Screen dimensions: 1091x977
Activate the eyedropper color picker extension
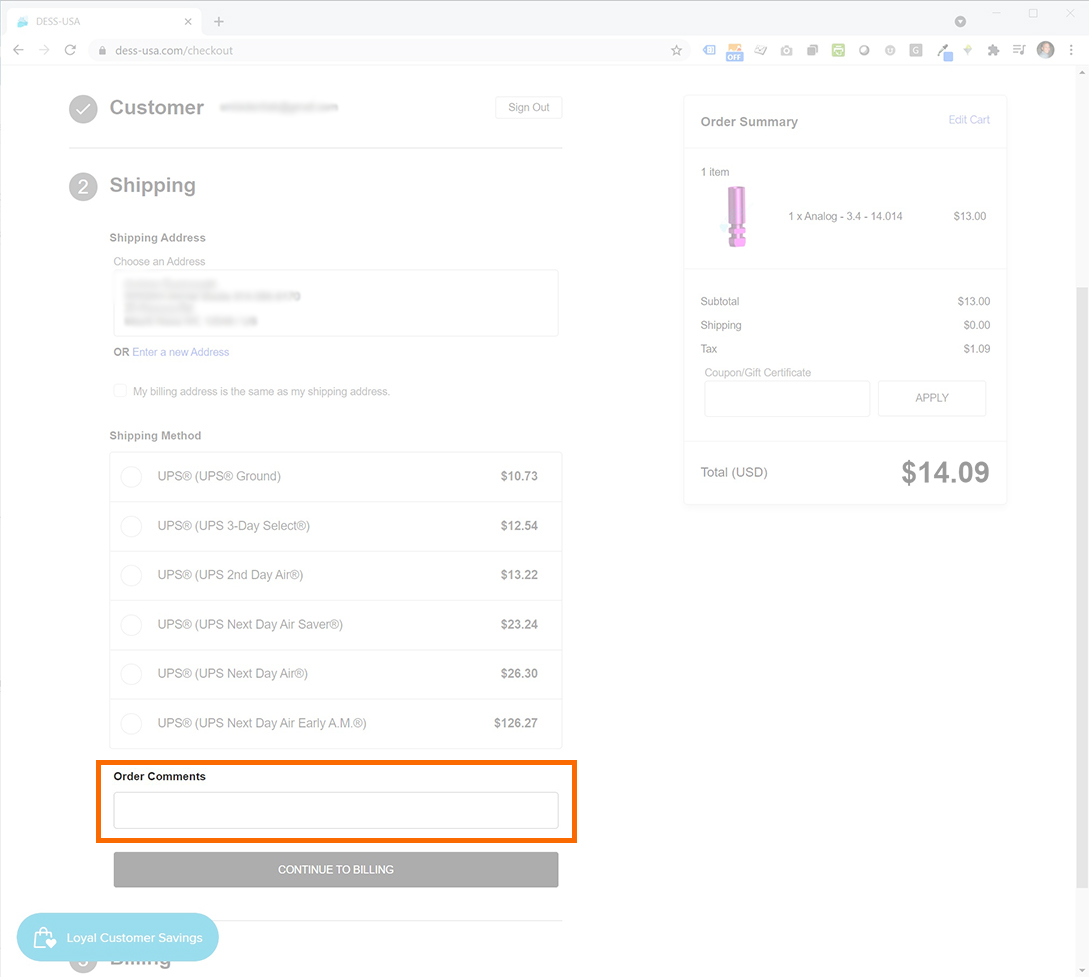coord(944,51)
